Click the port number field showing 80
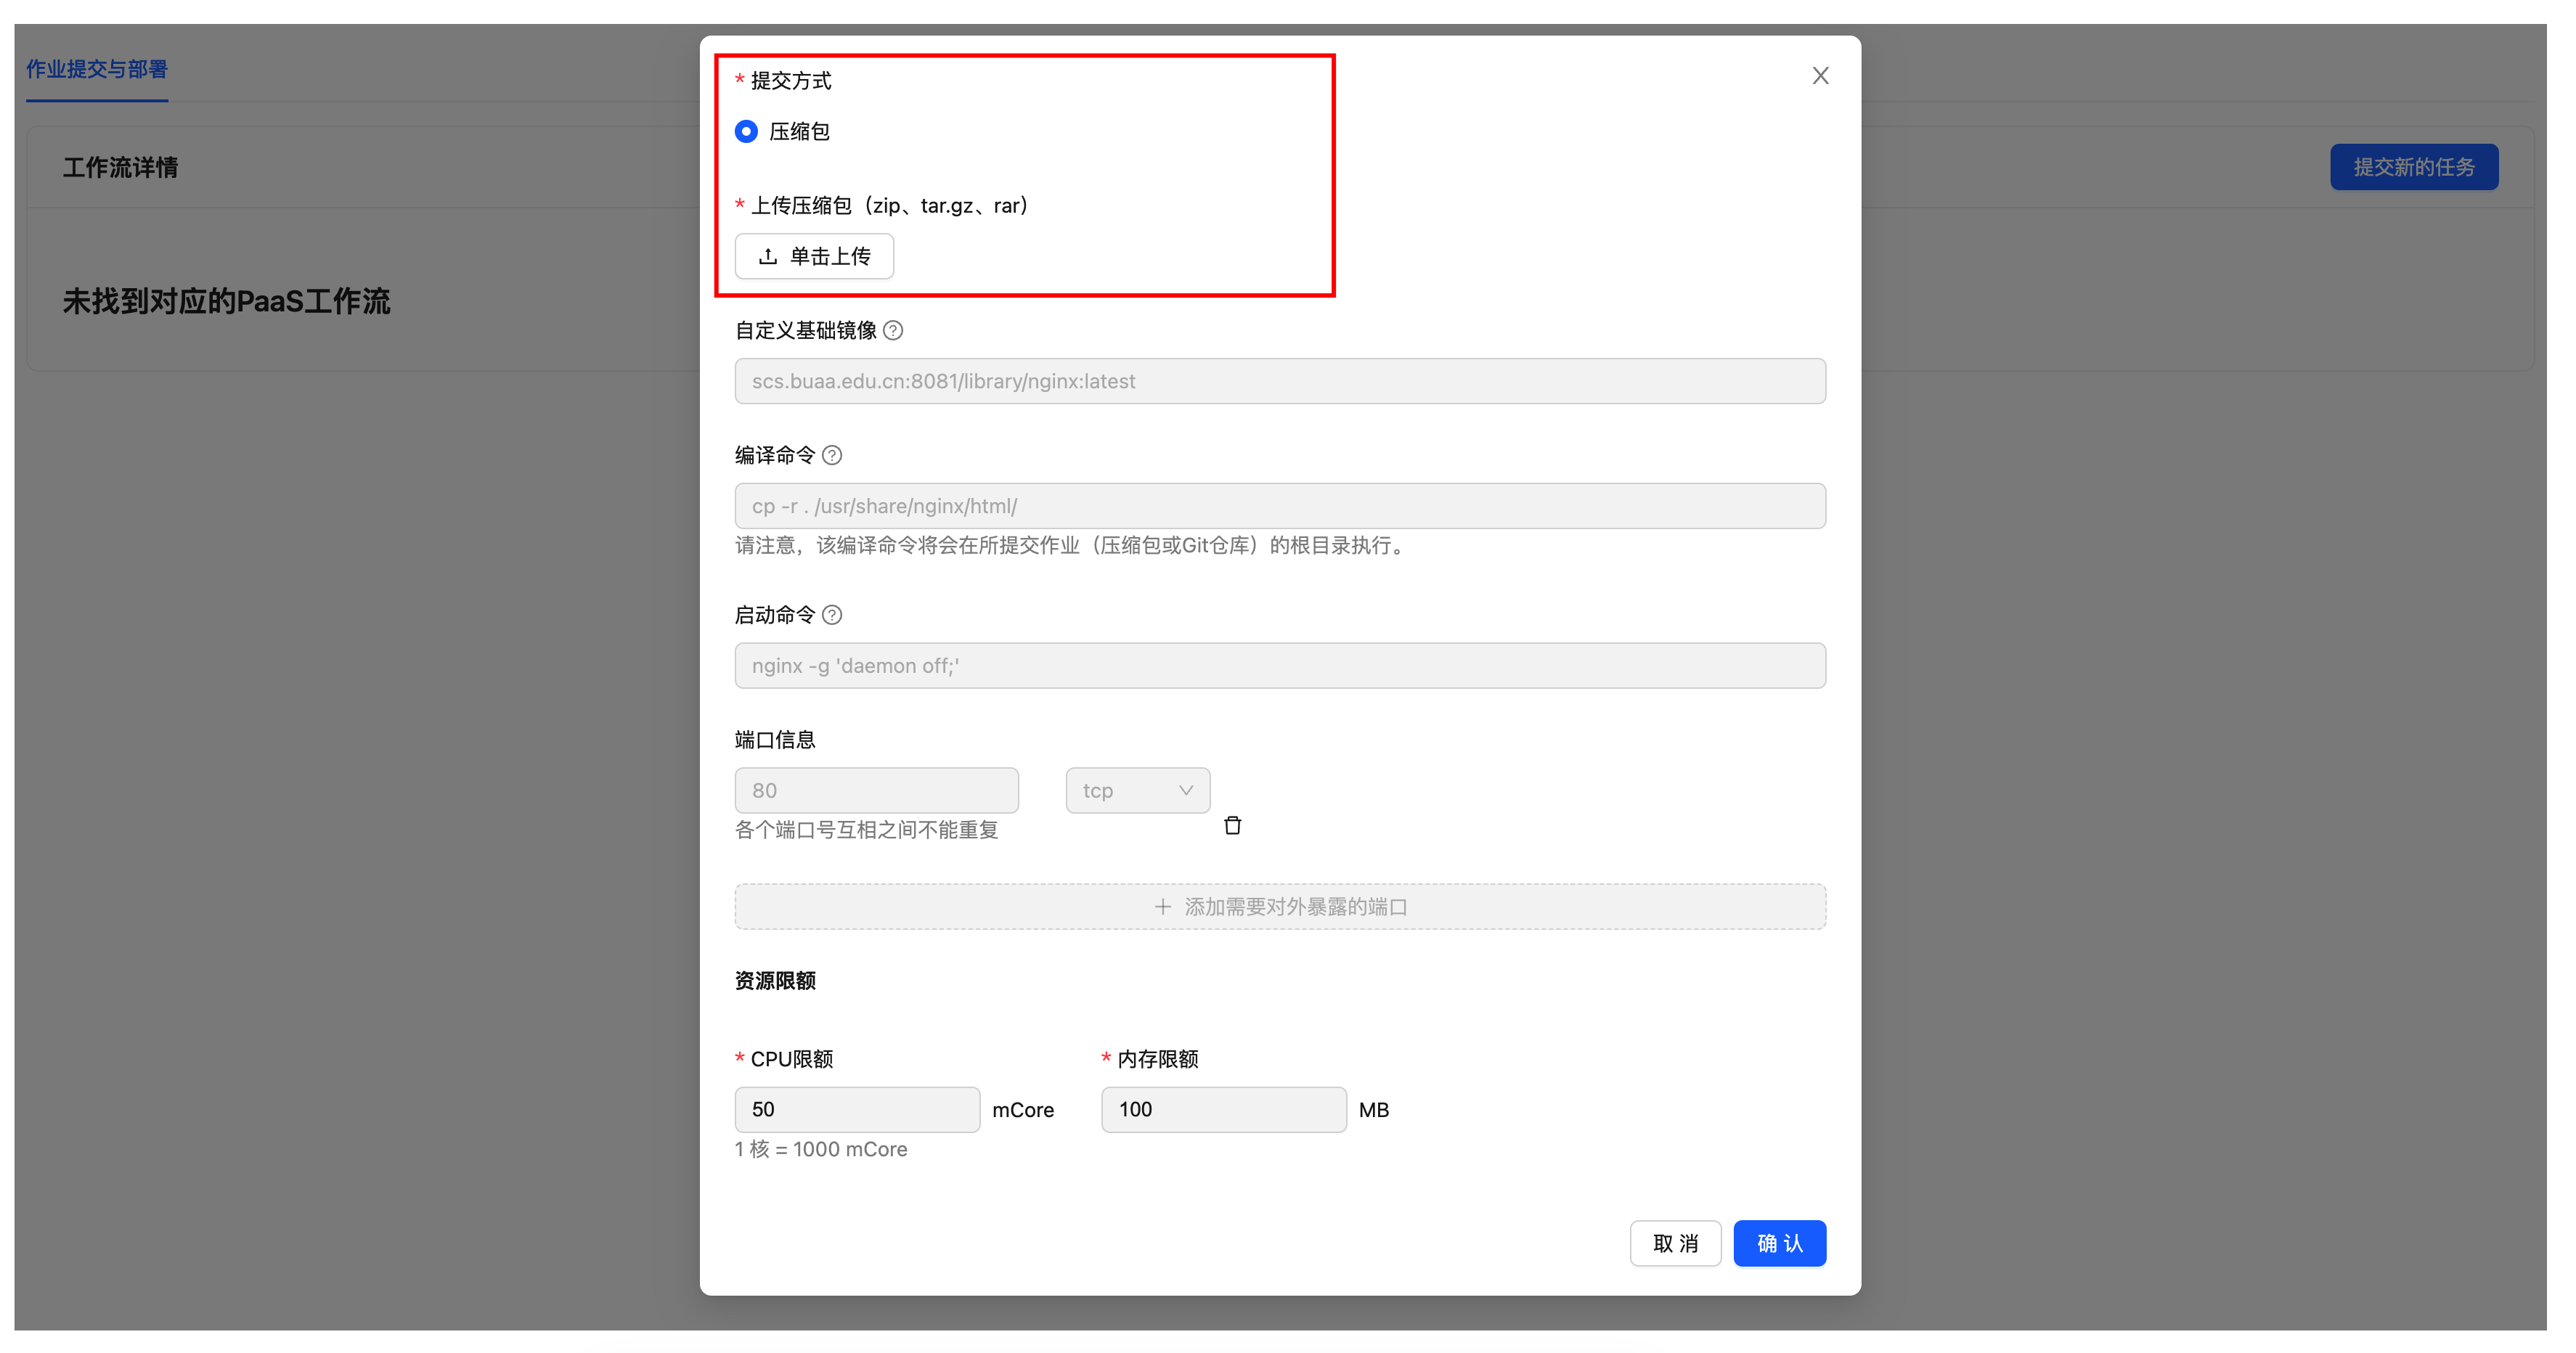Image resolution: width=2576 pixels, height=1353 pixels. (x=876, y=790)
